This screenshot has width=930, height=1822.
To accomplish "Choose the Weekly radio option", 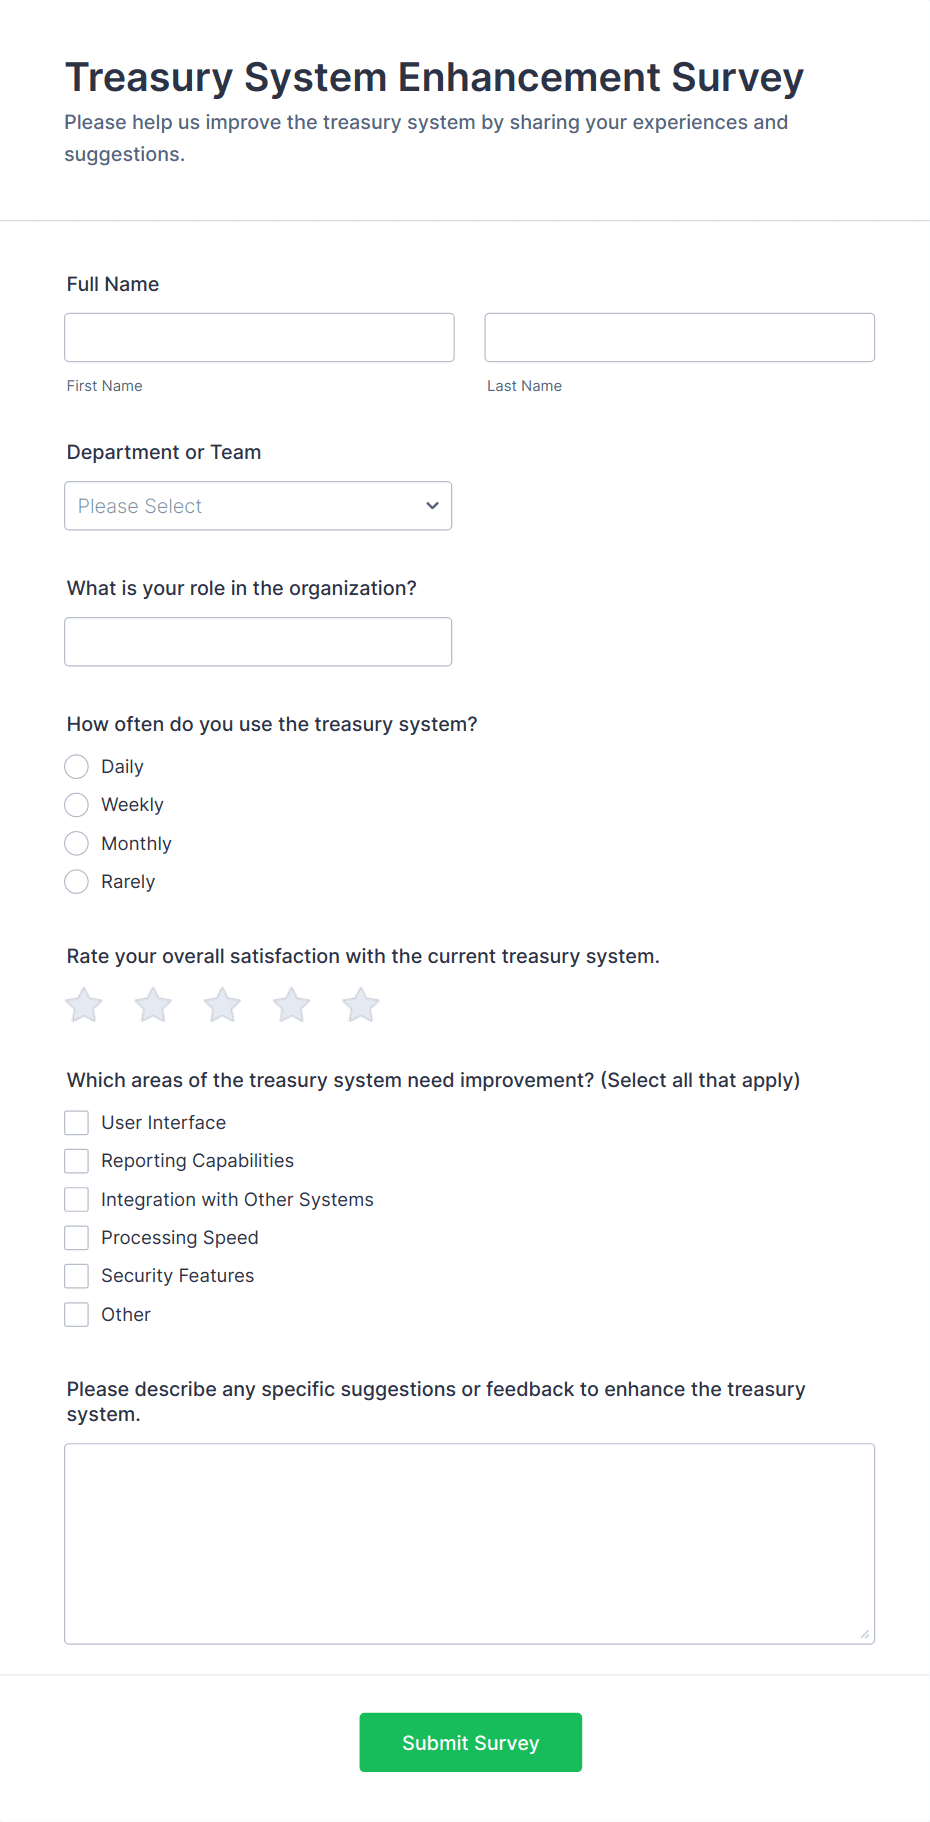I will point(77,805).
